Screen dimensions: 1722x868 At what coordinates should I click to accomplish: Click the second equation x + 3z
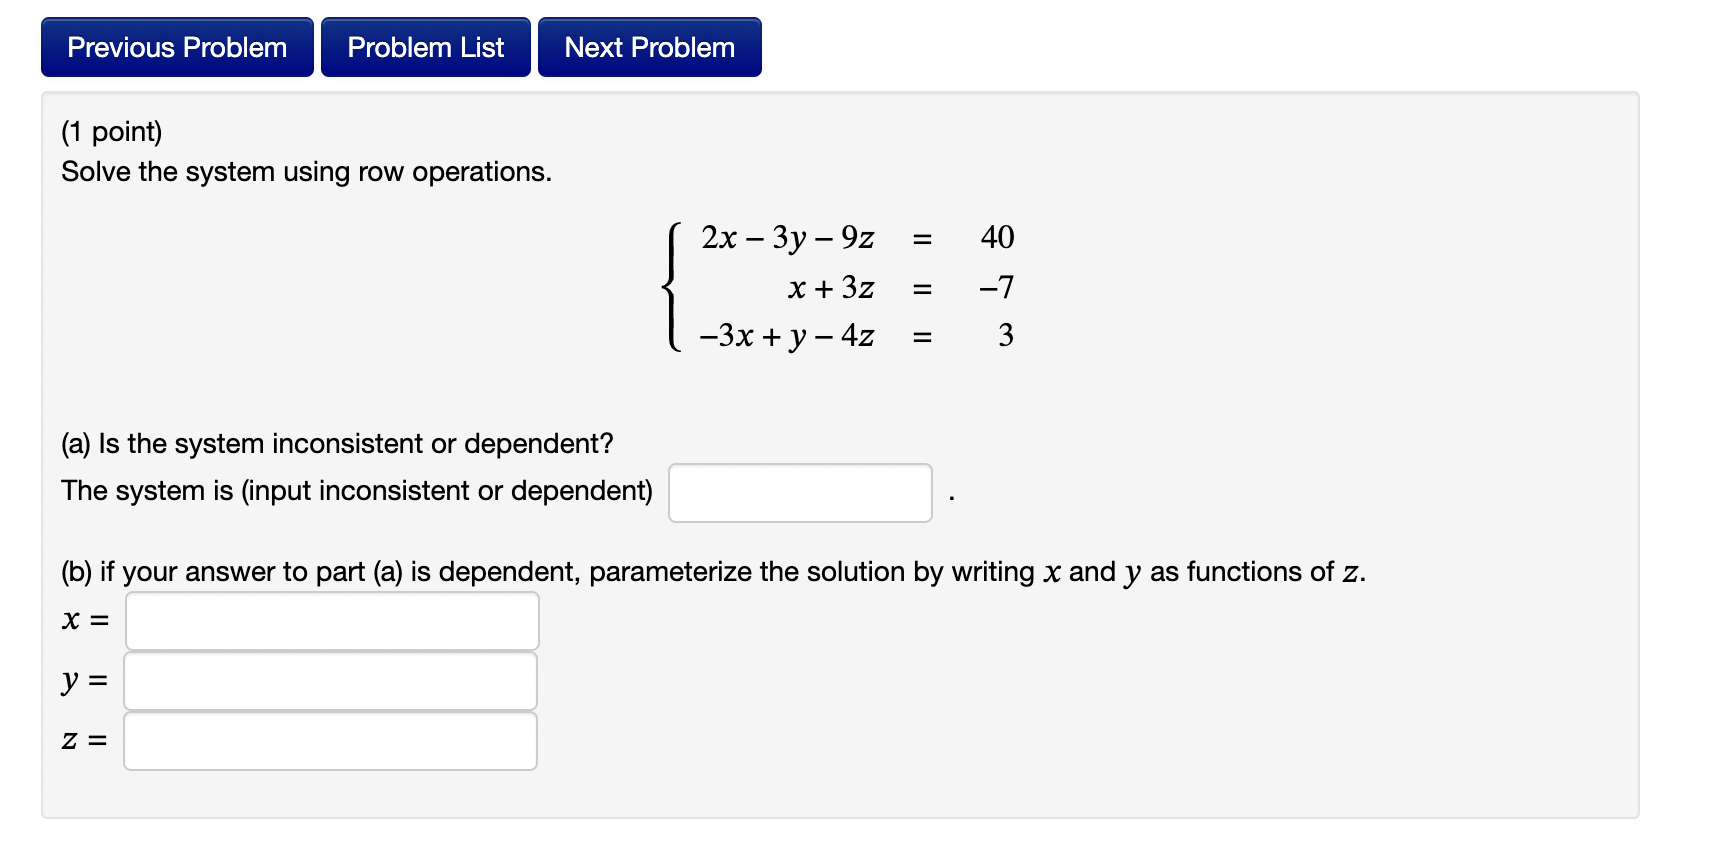[831, 288]
